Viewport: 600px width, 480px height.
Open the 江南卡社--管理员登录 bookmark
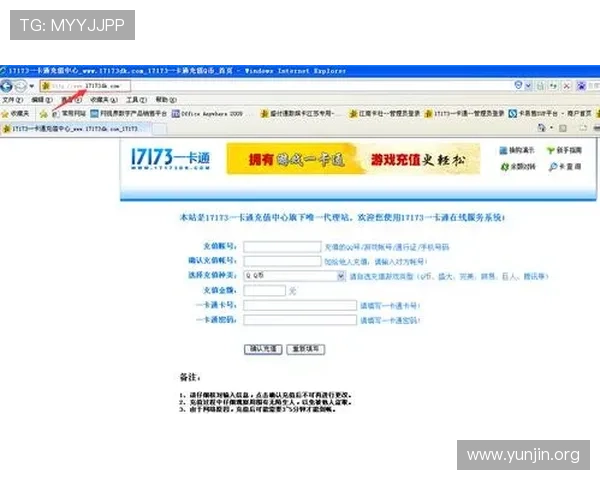click(x=385, y=114)
